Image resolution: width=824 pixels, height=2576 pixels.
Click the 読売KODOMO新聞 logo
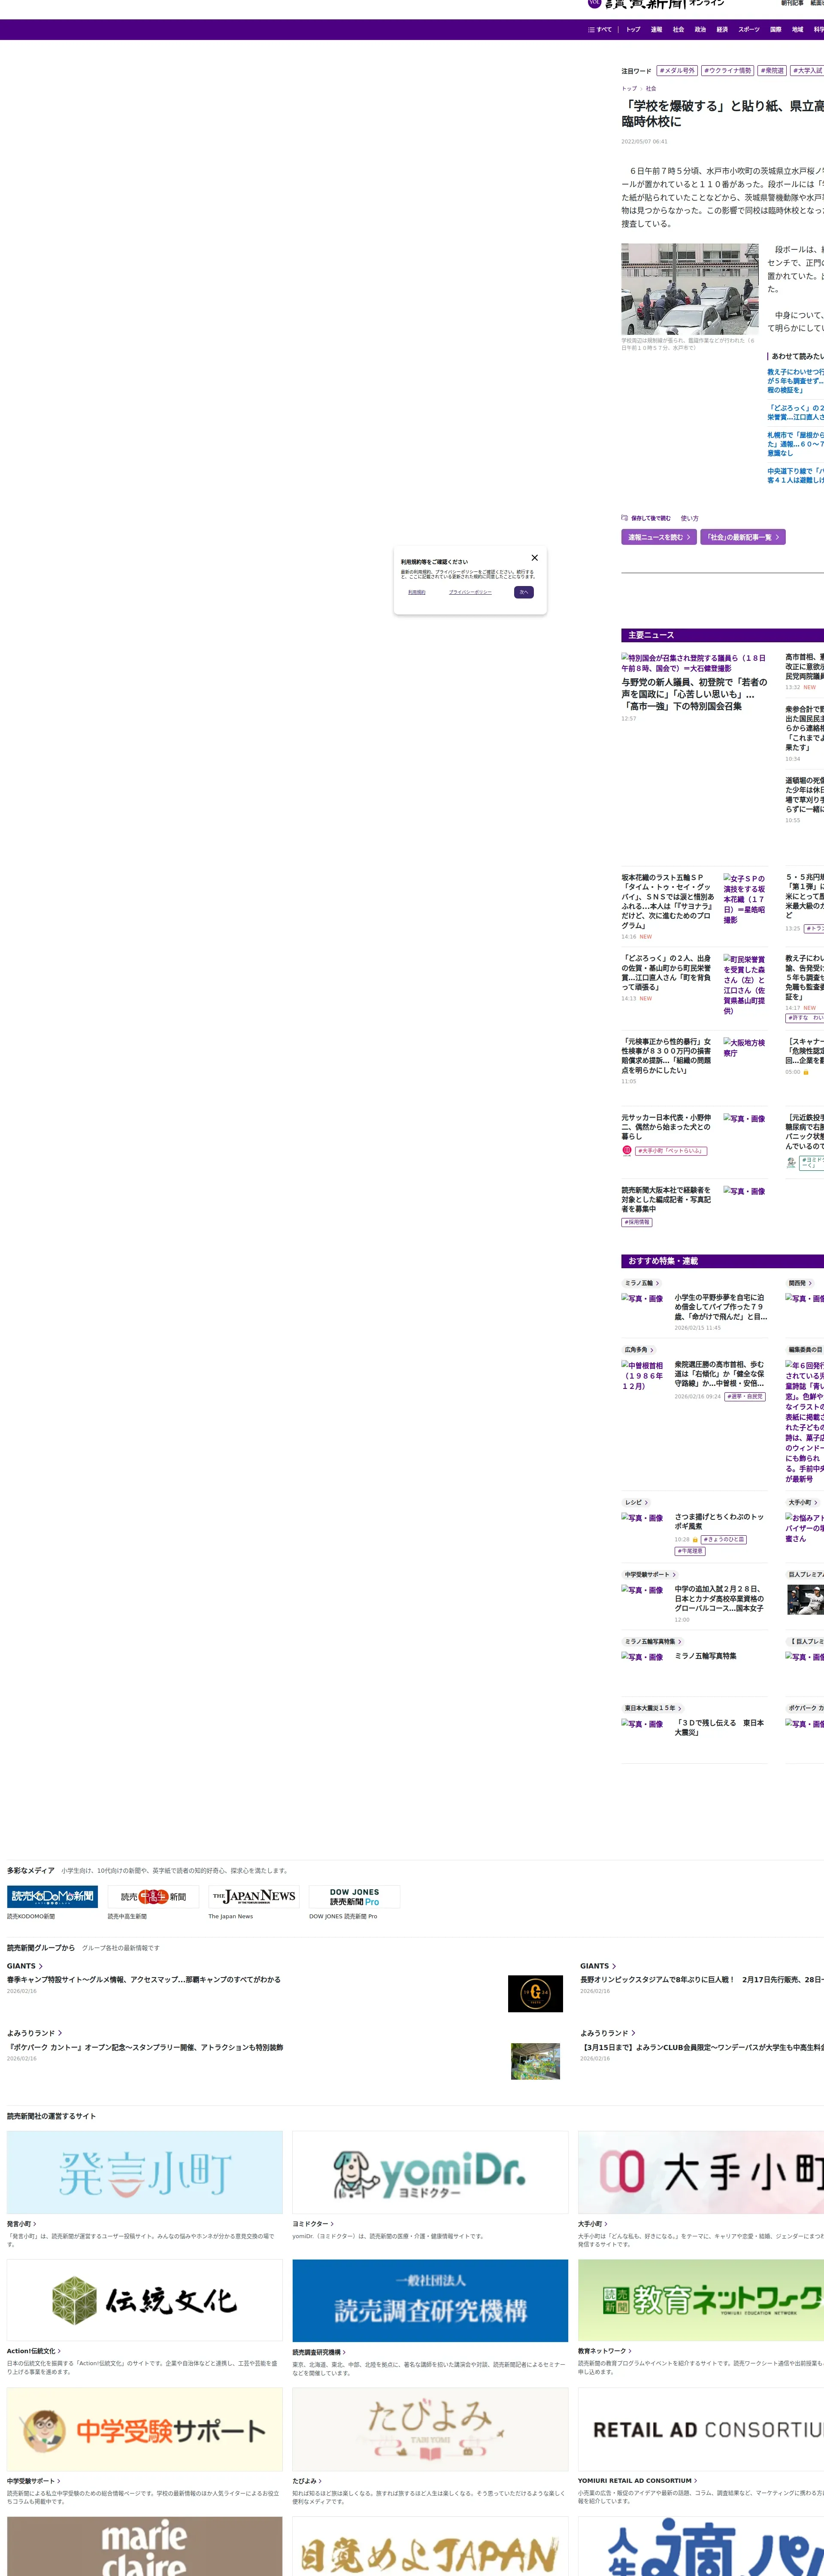coord(52,1897)
